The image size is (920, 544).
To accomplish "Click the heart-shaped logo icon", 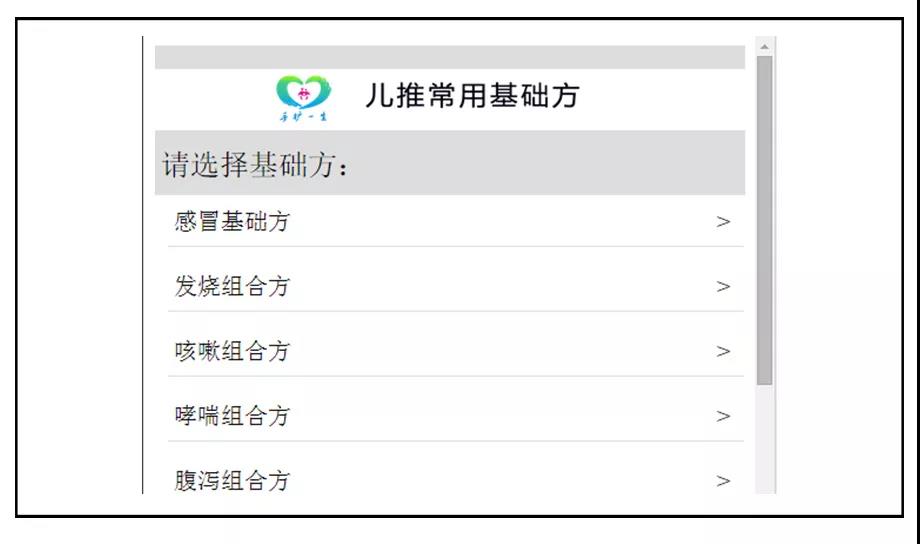I will point(303,92).
